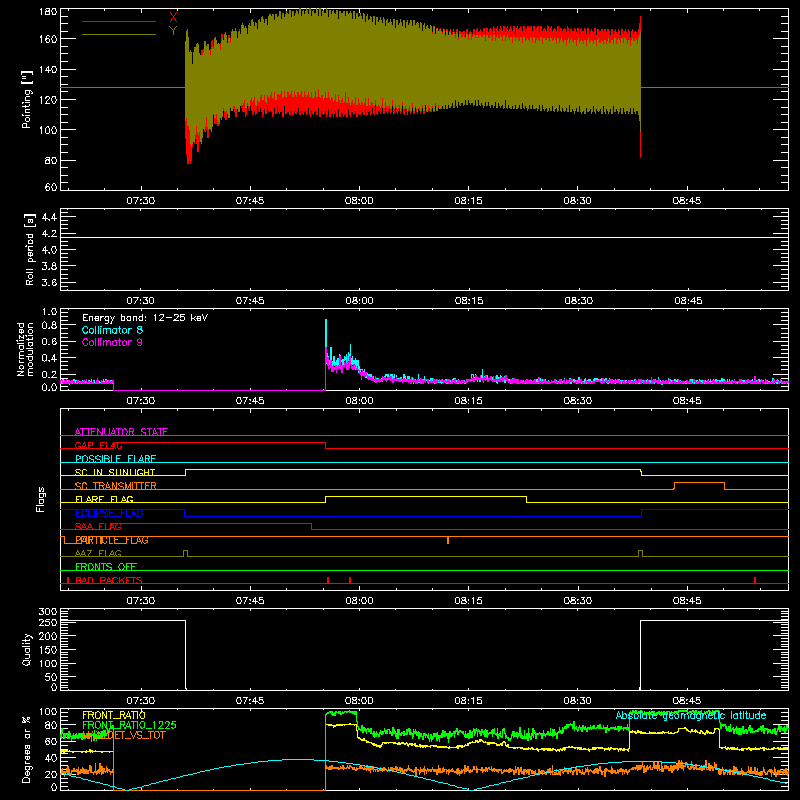This screenshot has height=800, width=800.
Task: Click the PARTICLE_FLAG label
Action: click(112, 540)
